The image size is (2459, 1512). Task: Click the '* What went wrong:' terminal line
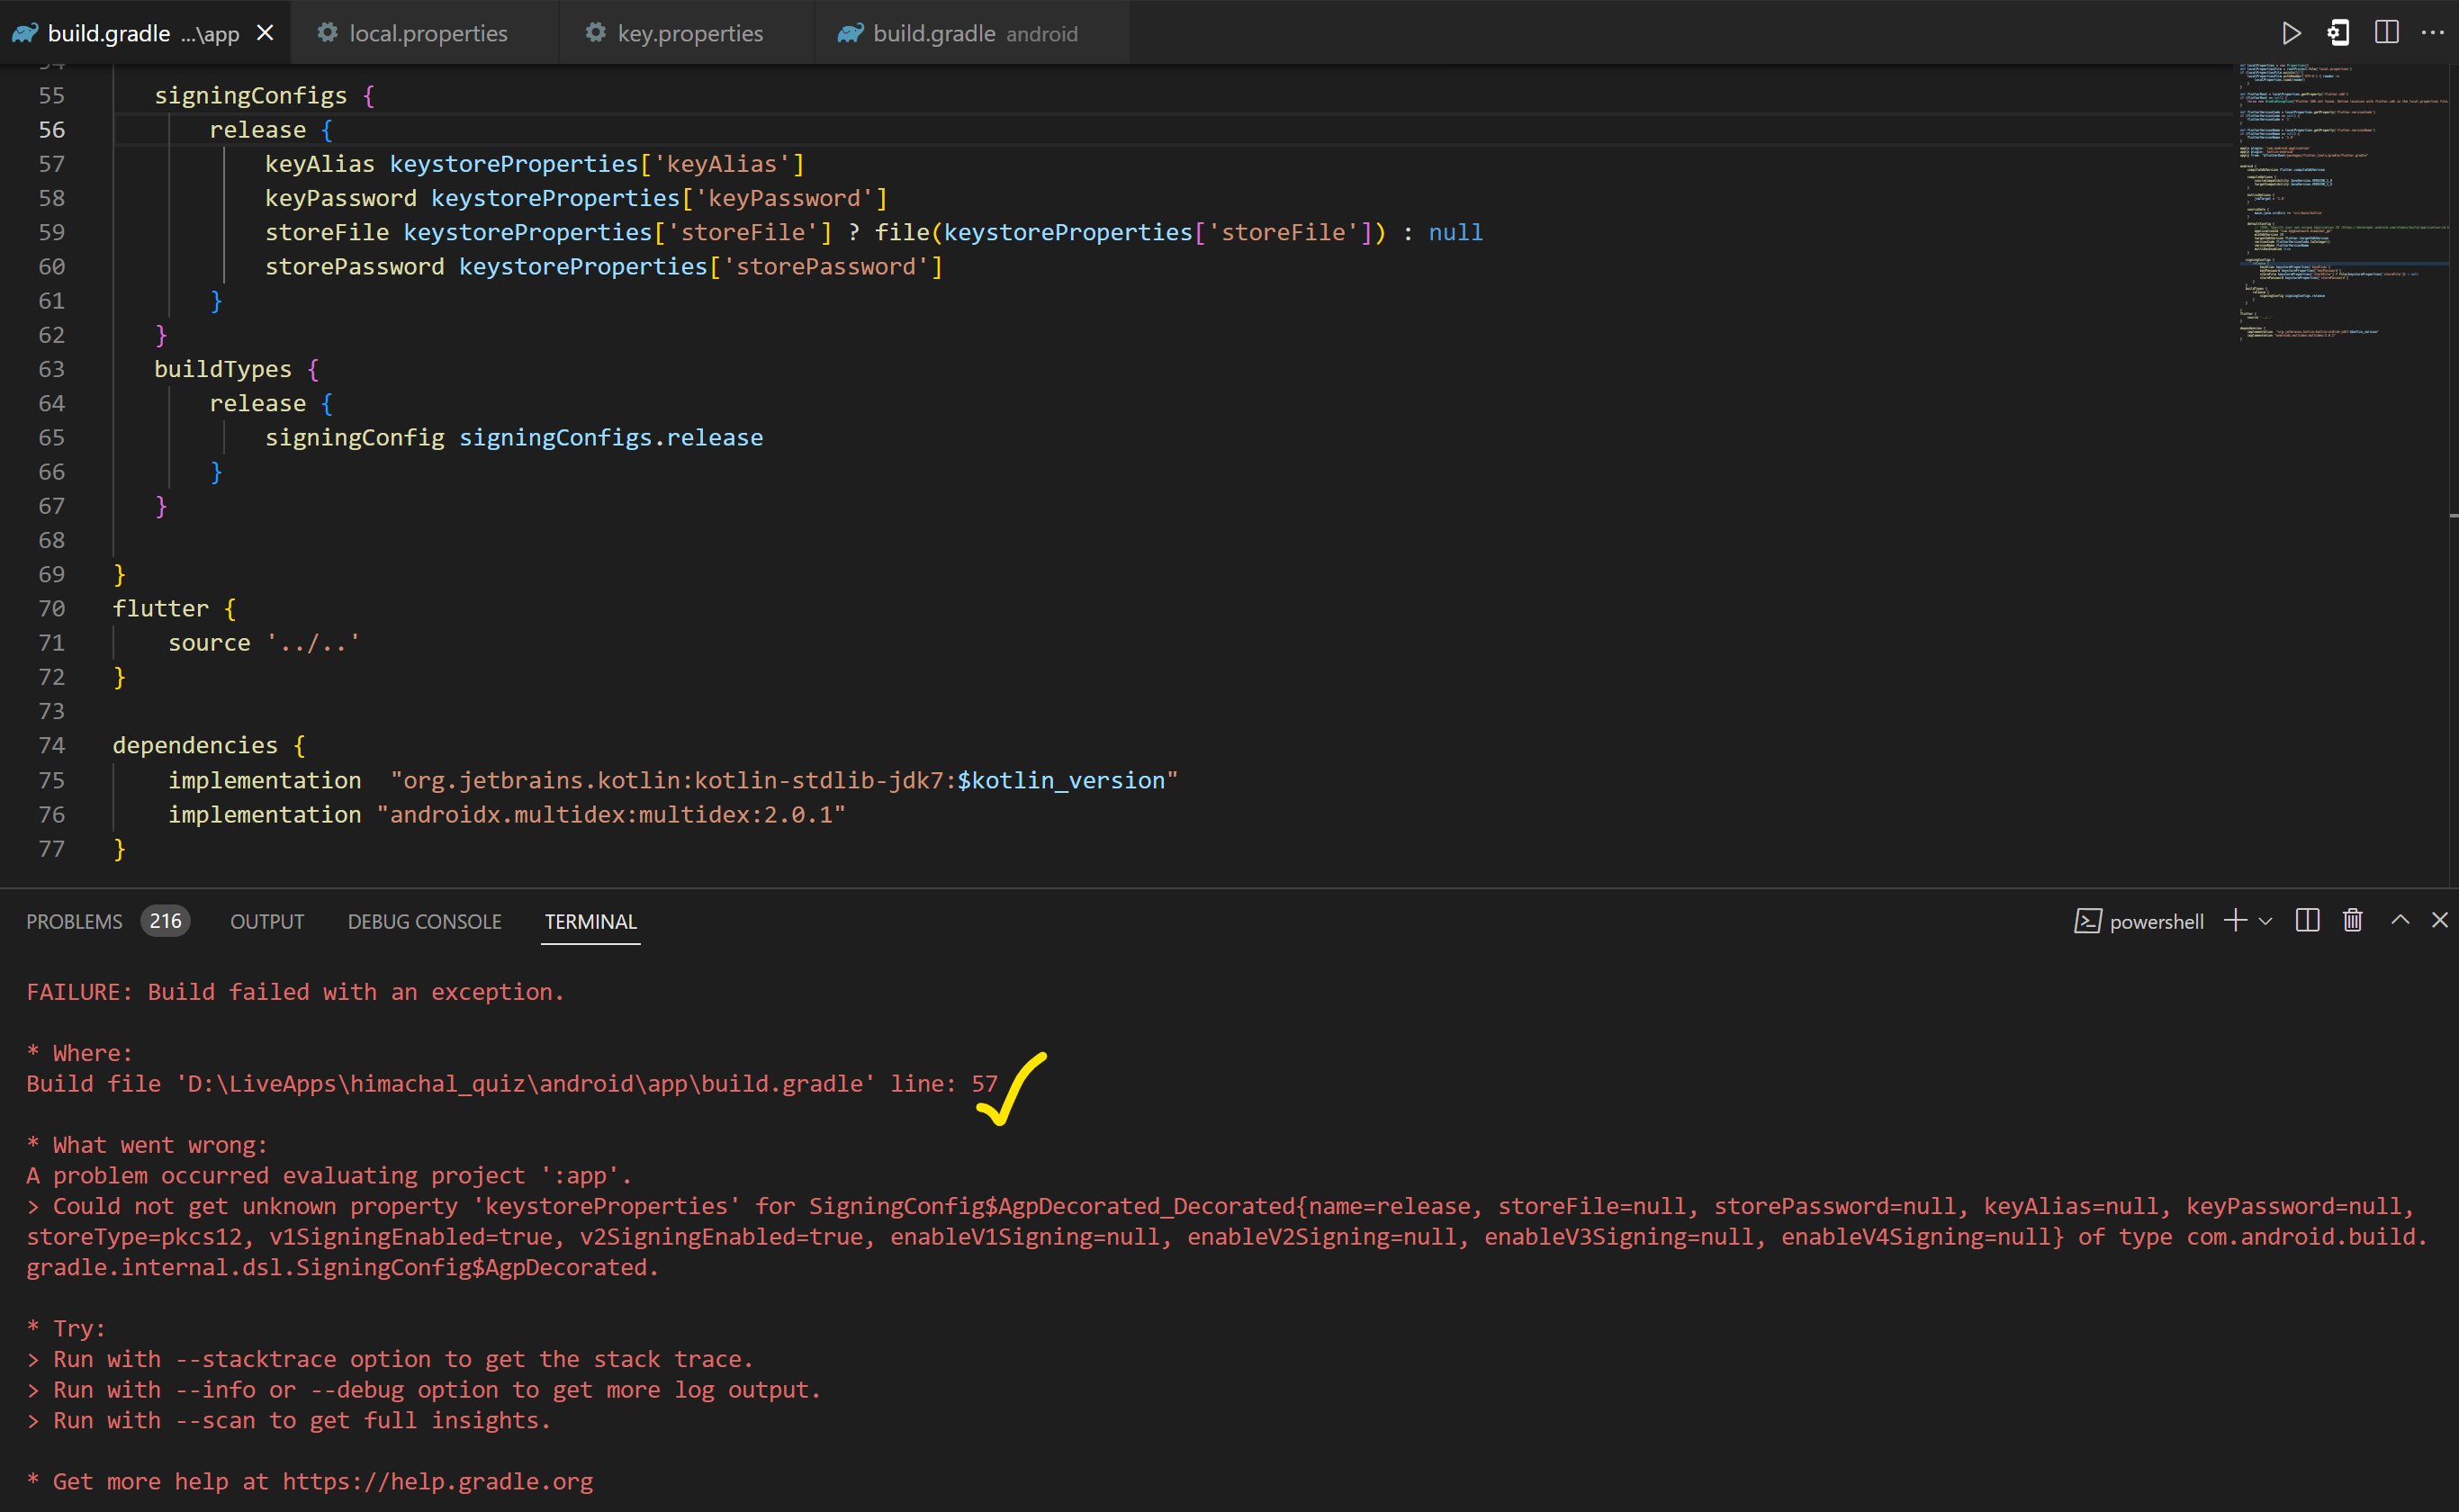pyautogui.click(x=147, y=1144)
